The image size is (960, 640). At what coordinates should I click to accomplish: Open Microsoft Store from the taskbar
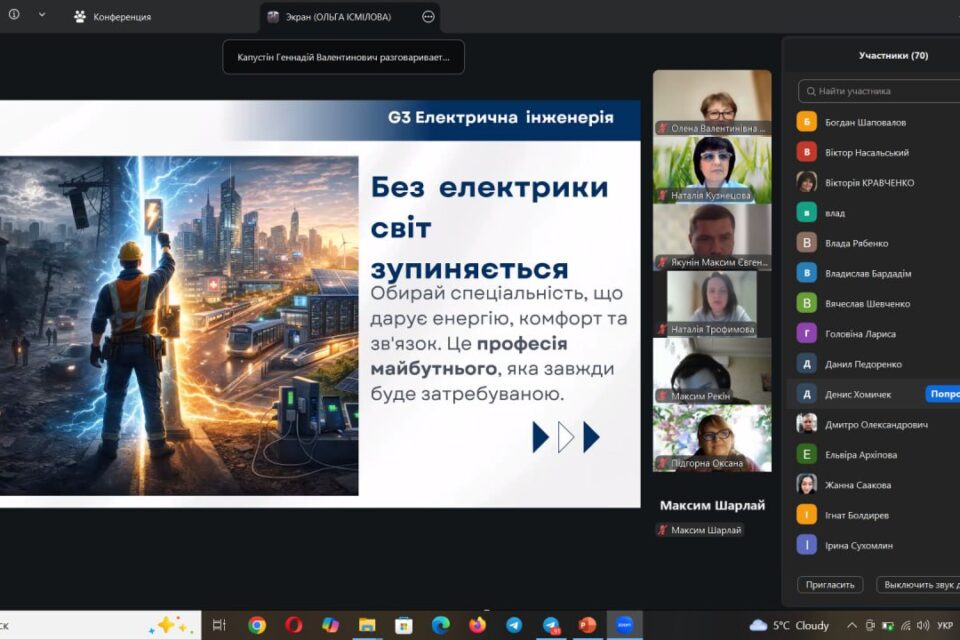click(x=404, y=625)
